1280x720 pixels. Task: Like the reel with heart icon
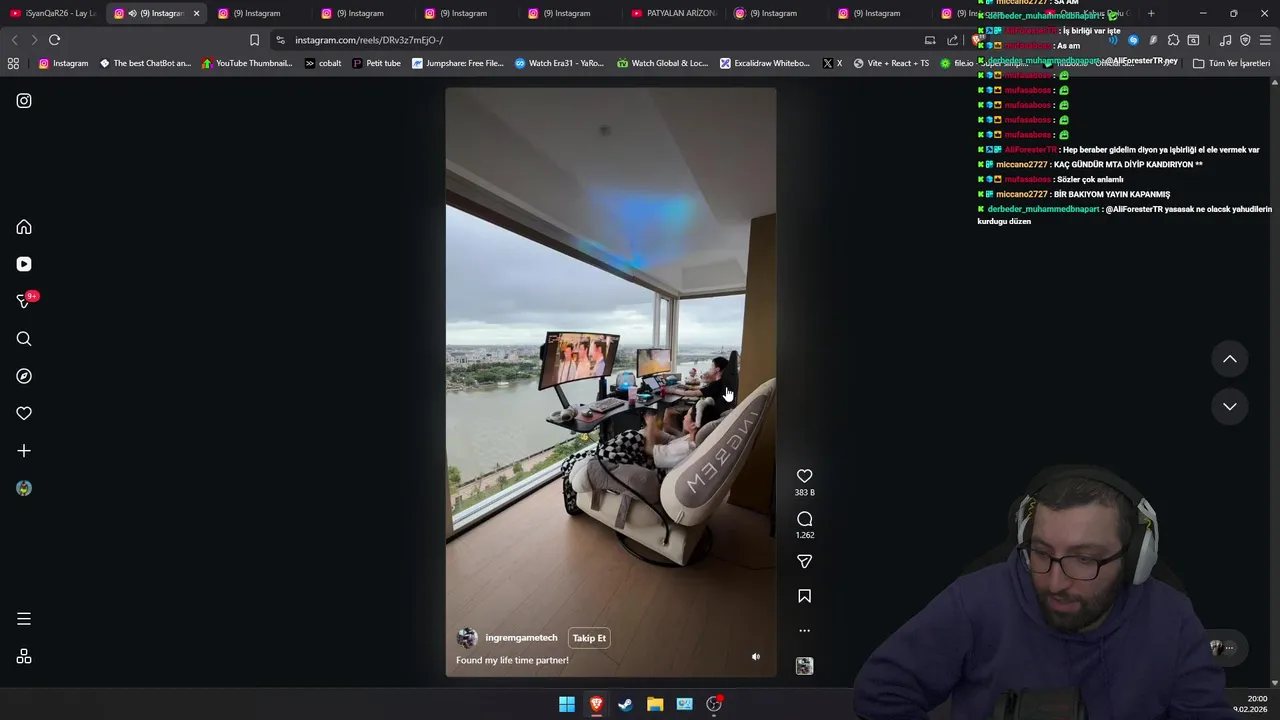(804, 476)
